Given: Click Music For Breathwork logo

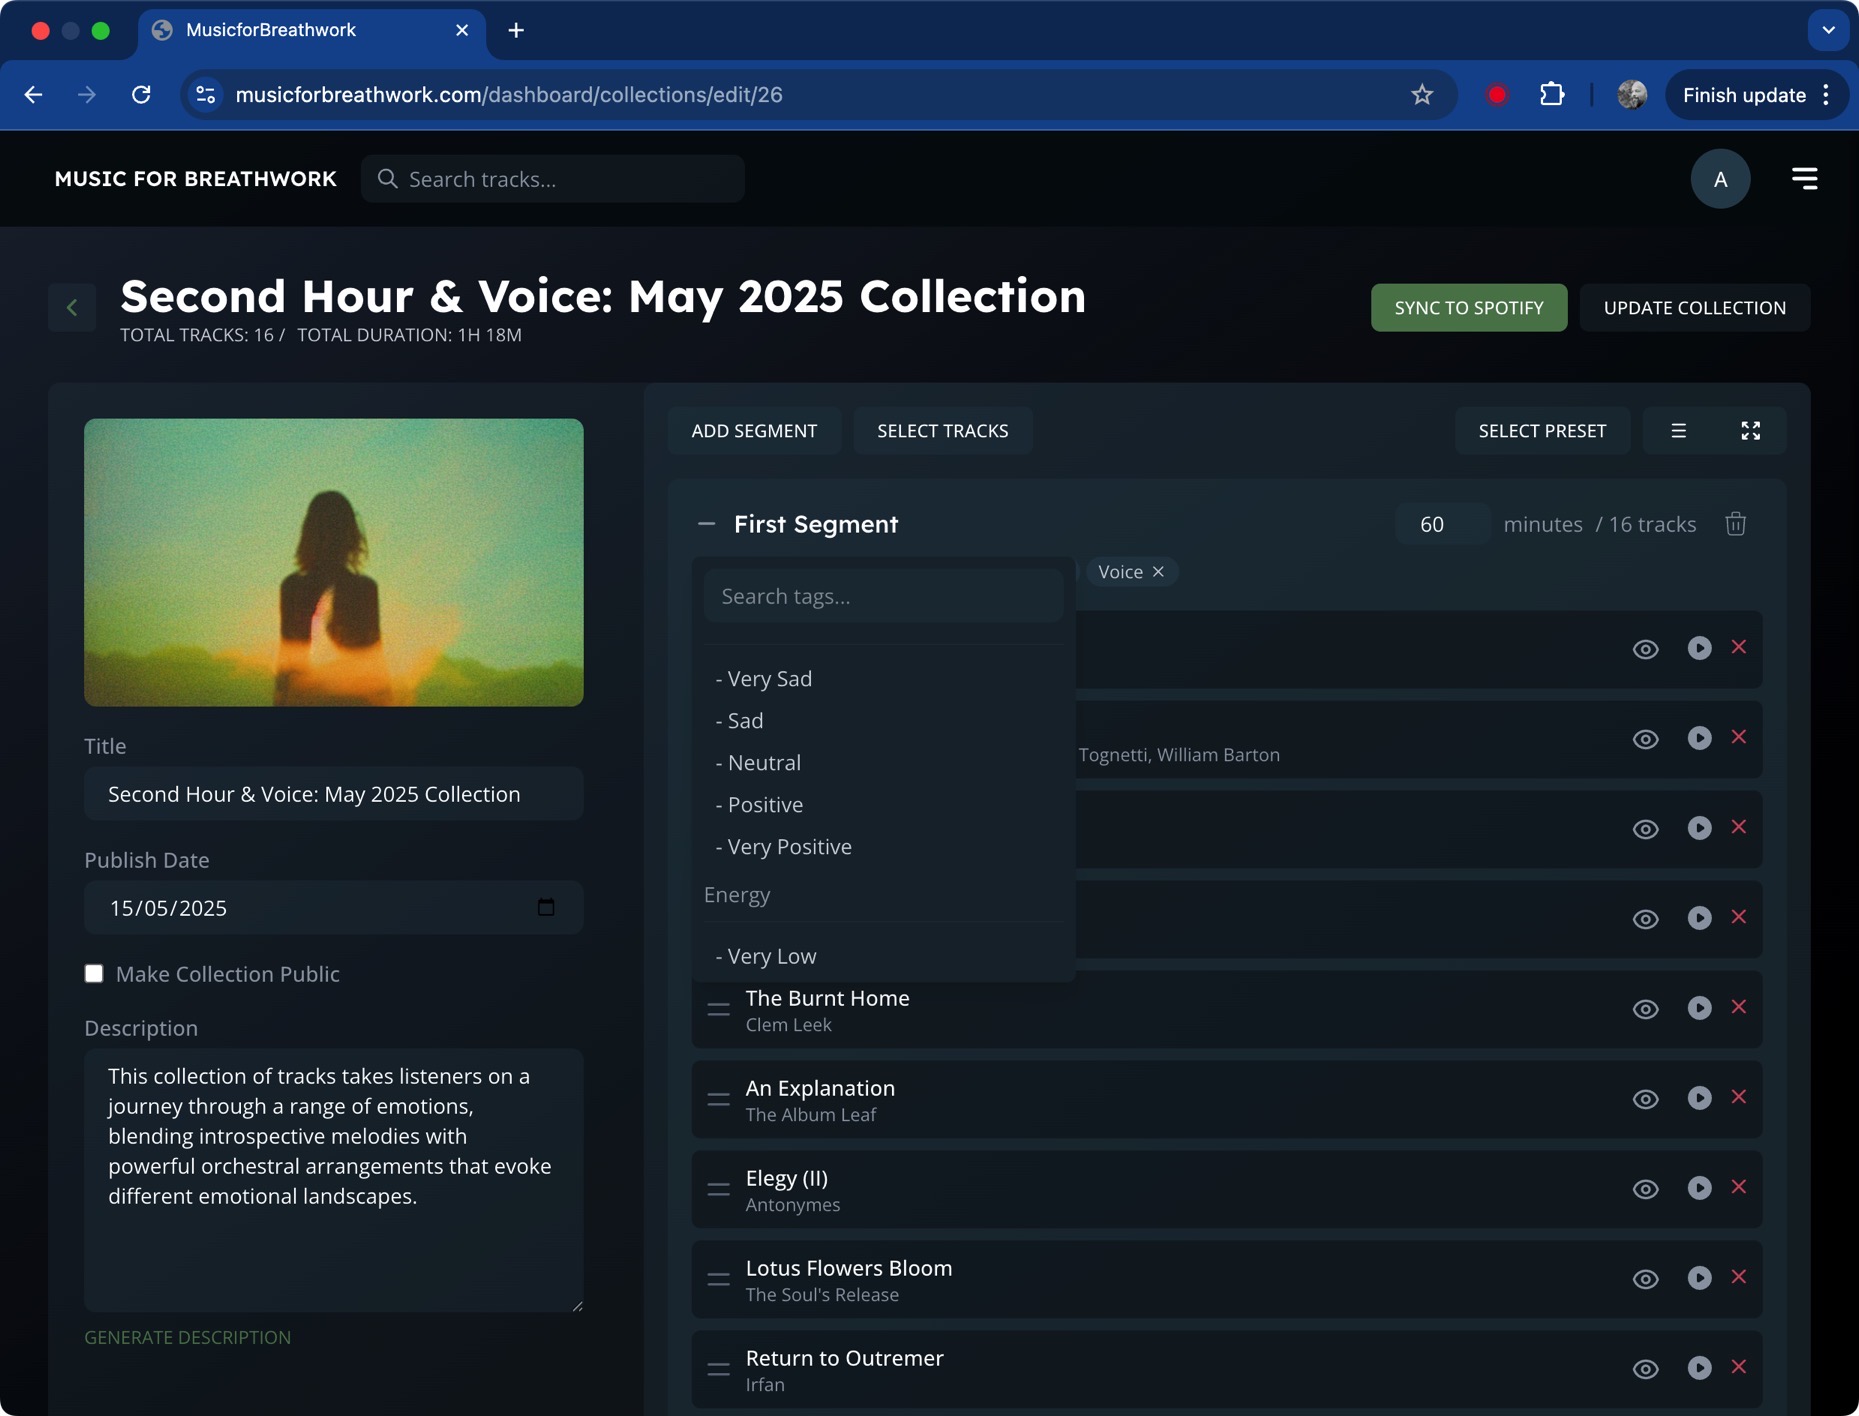Looking at the screenshot, I should click(195, 179).
